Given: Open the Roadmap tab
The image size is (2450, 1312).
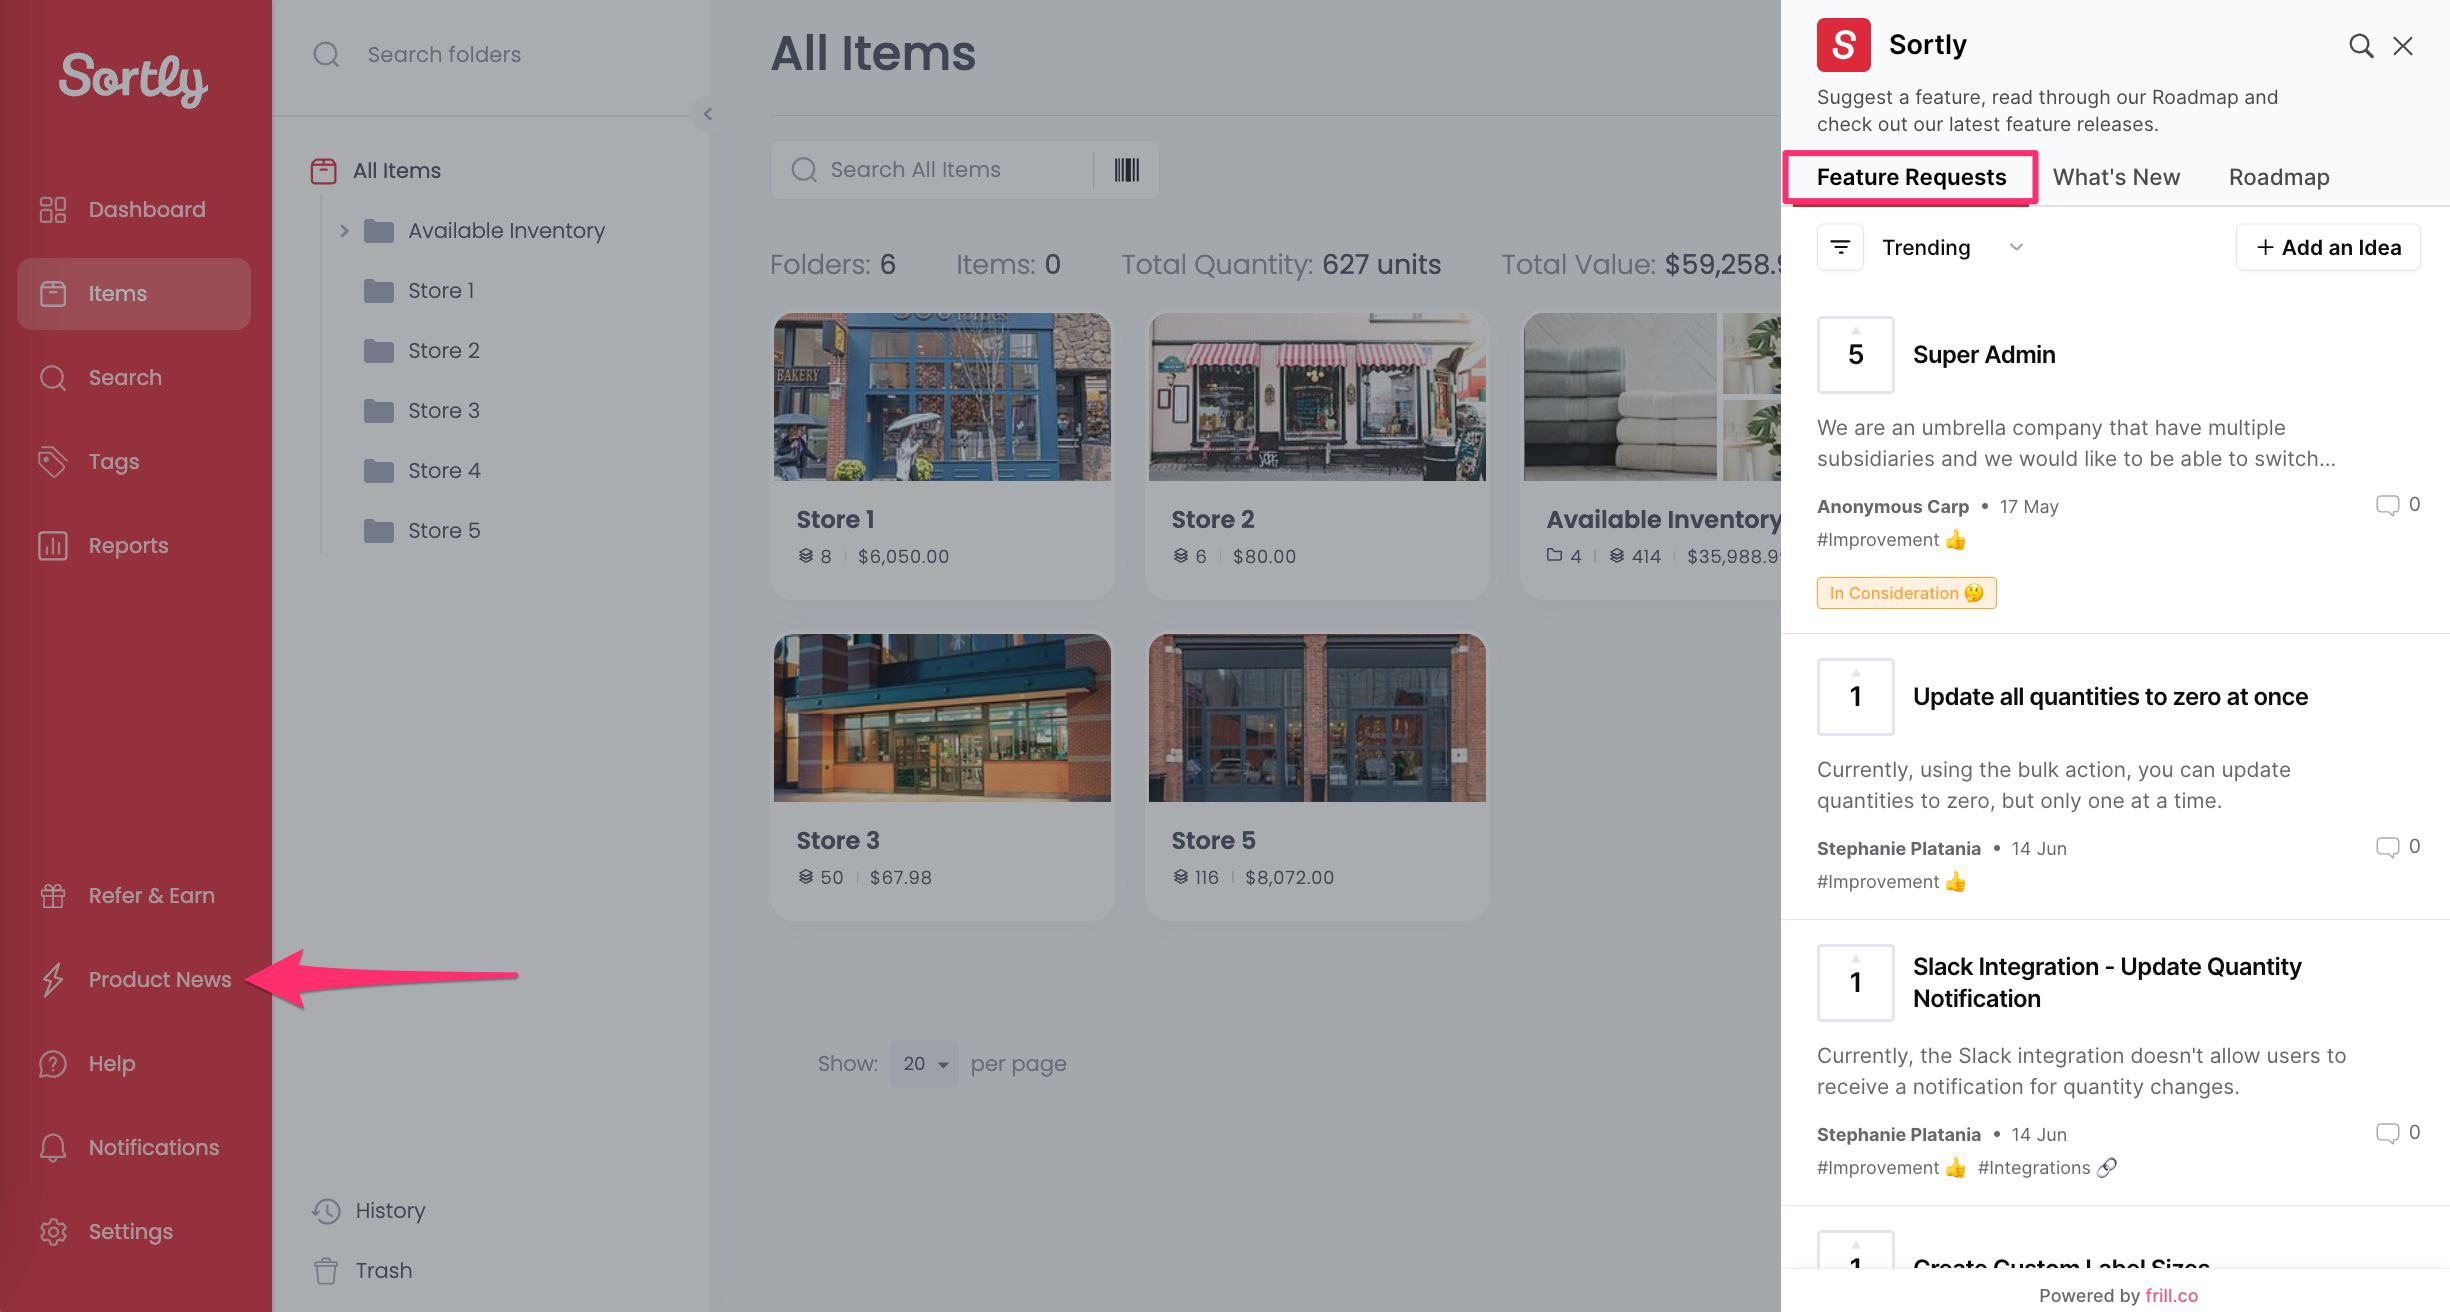Looking at the screenshot, I should (2278, 177).
